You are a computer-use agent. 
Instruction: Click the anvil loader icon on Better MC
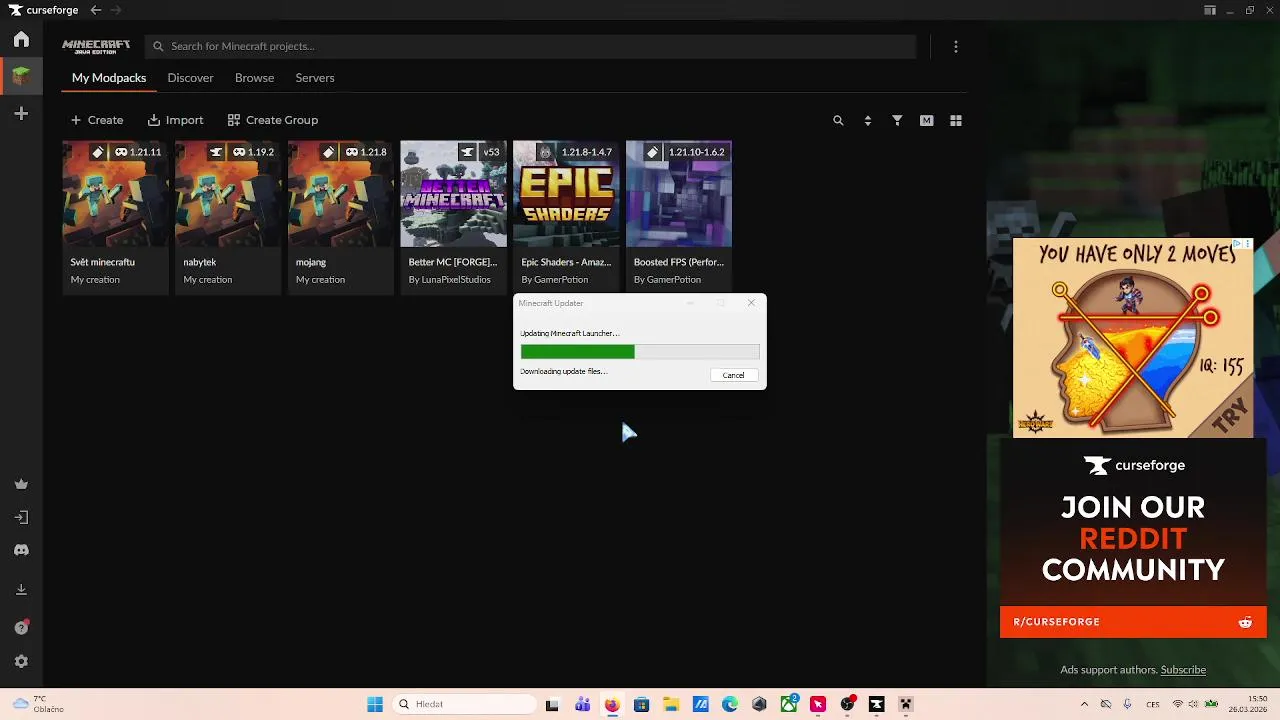point(467,152)
